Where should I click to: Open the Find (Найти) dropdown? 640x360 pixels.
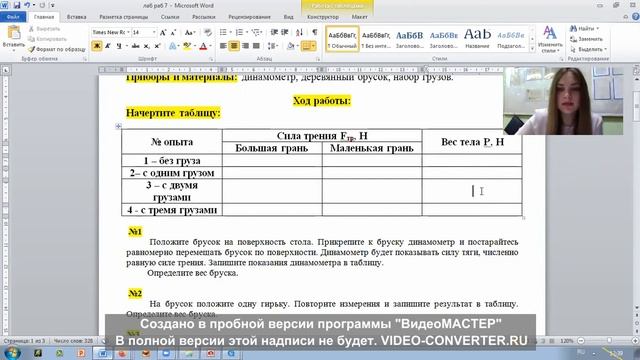tap(598, 29)
